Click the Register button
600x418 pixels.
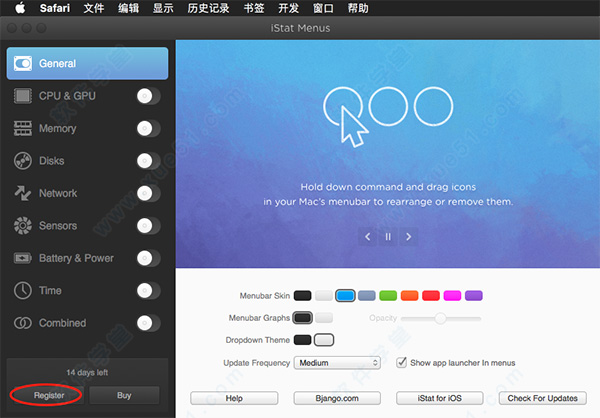tap(49, 395)
